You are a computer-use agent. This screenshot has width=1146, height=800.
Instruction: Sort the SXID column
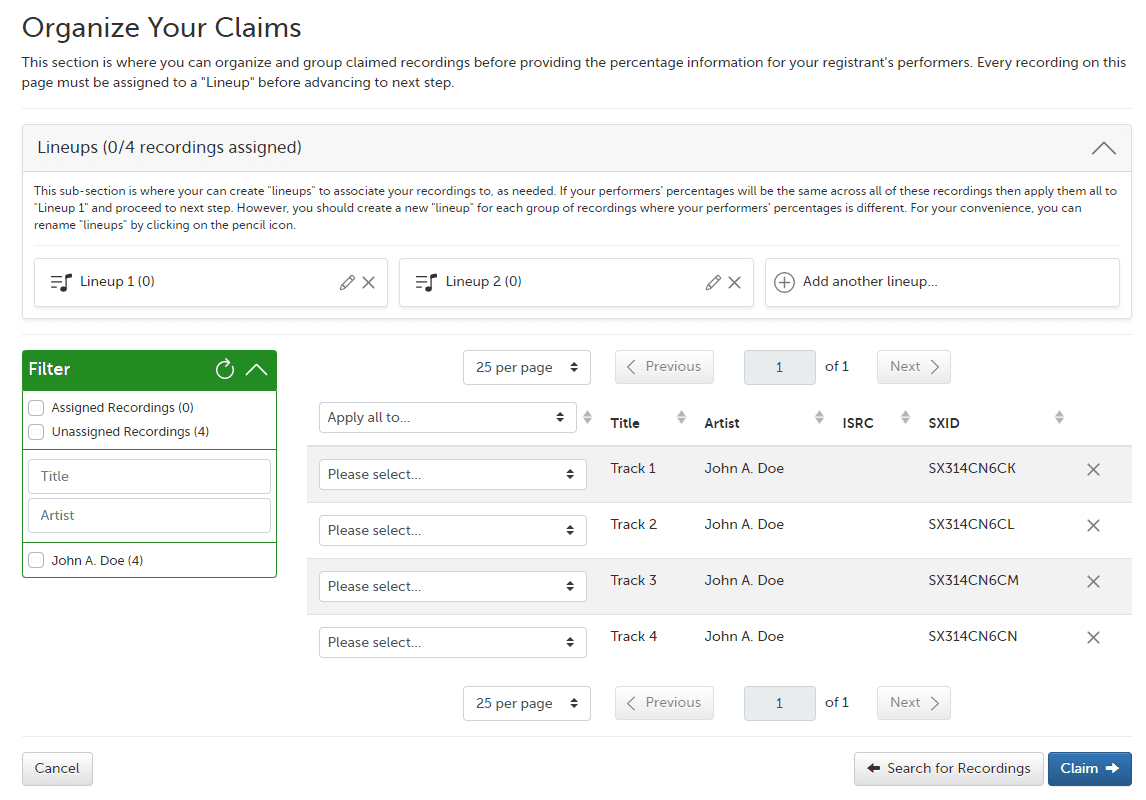point(1059,416)
